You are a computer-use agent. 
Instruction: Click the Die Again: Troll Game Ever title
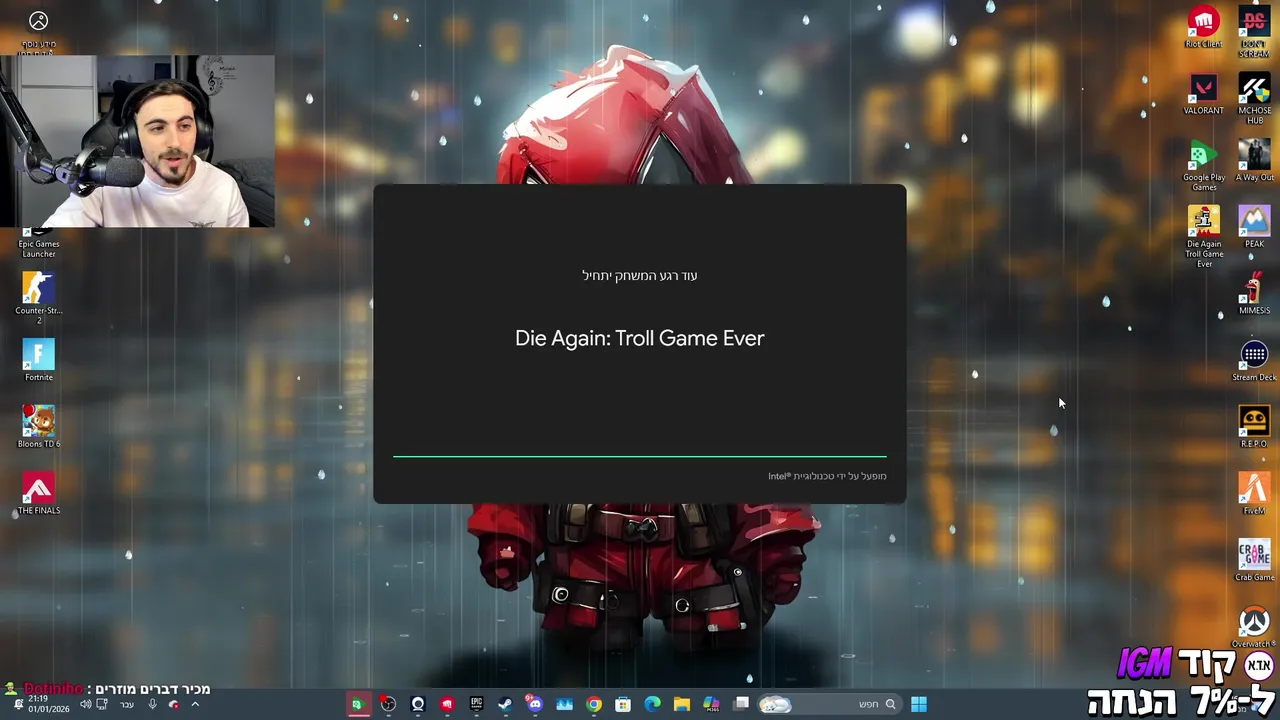[640, 338]
